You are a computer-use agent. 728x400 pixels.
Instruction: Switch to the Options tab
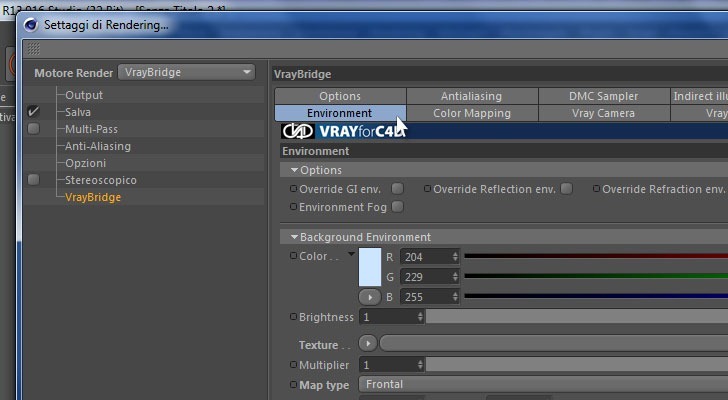point(340,96)
